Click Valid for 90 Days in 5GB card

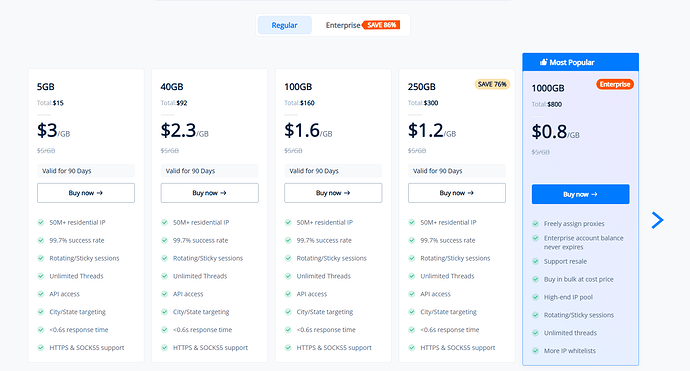tap(86, 171)
